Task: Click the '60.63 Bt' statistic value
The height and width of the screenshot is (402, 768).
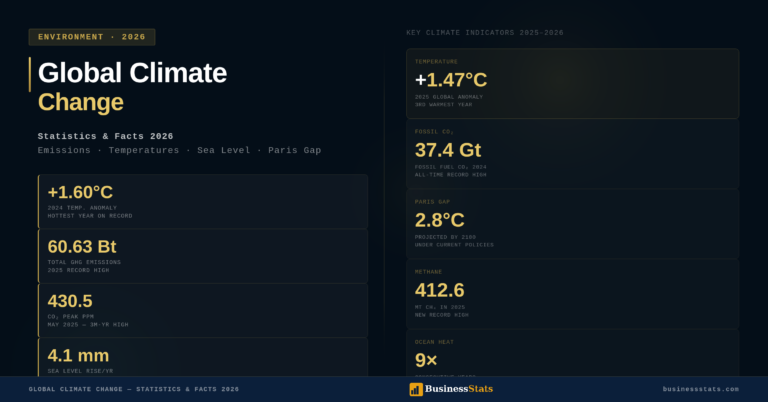Action: coord(82,246)
